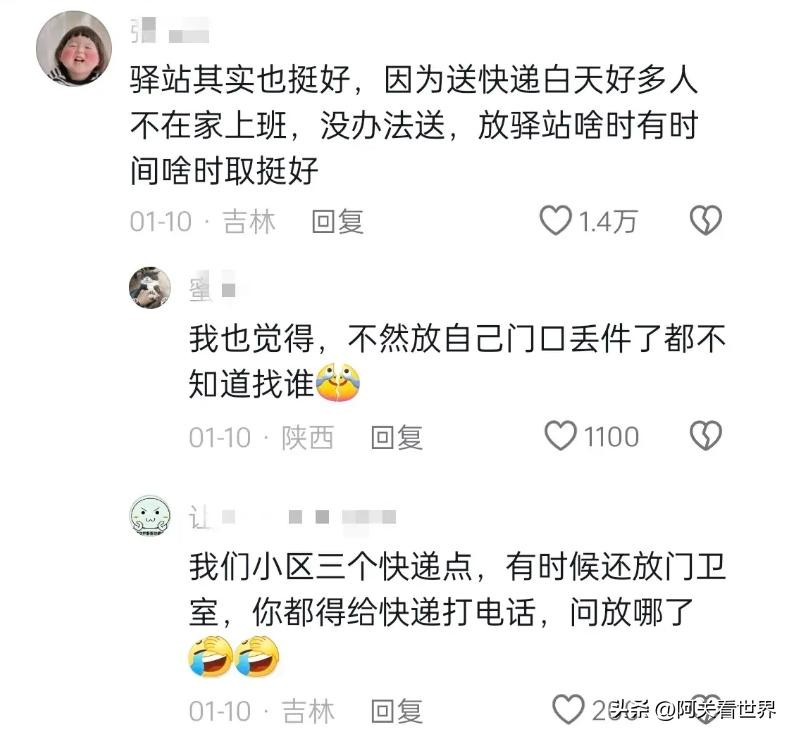The height and width of the screenshot is (737, 794).
Task: Reply to the first 吉林 comment
Action: 338,221
